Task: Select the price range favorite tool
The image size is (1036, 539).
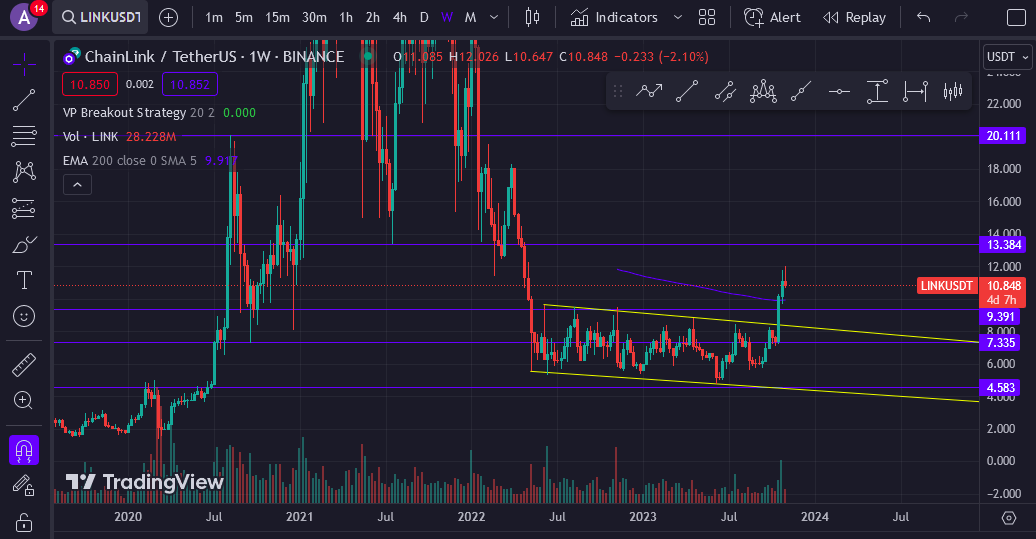Action: click(877, 91)
